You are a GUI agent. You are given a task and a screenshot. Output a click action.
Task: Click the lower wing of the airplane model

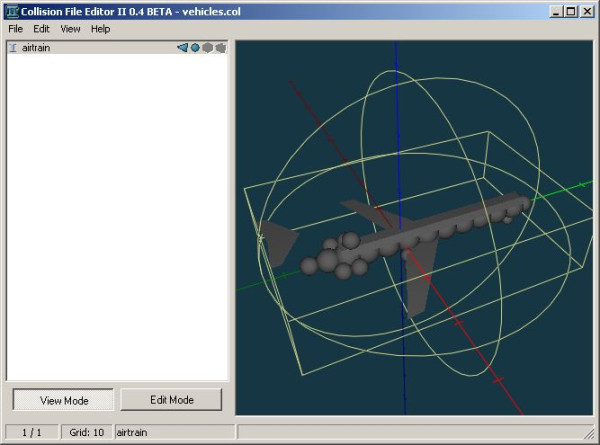click(x=420, y=279)
